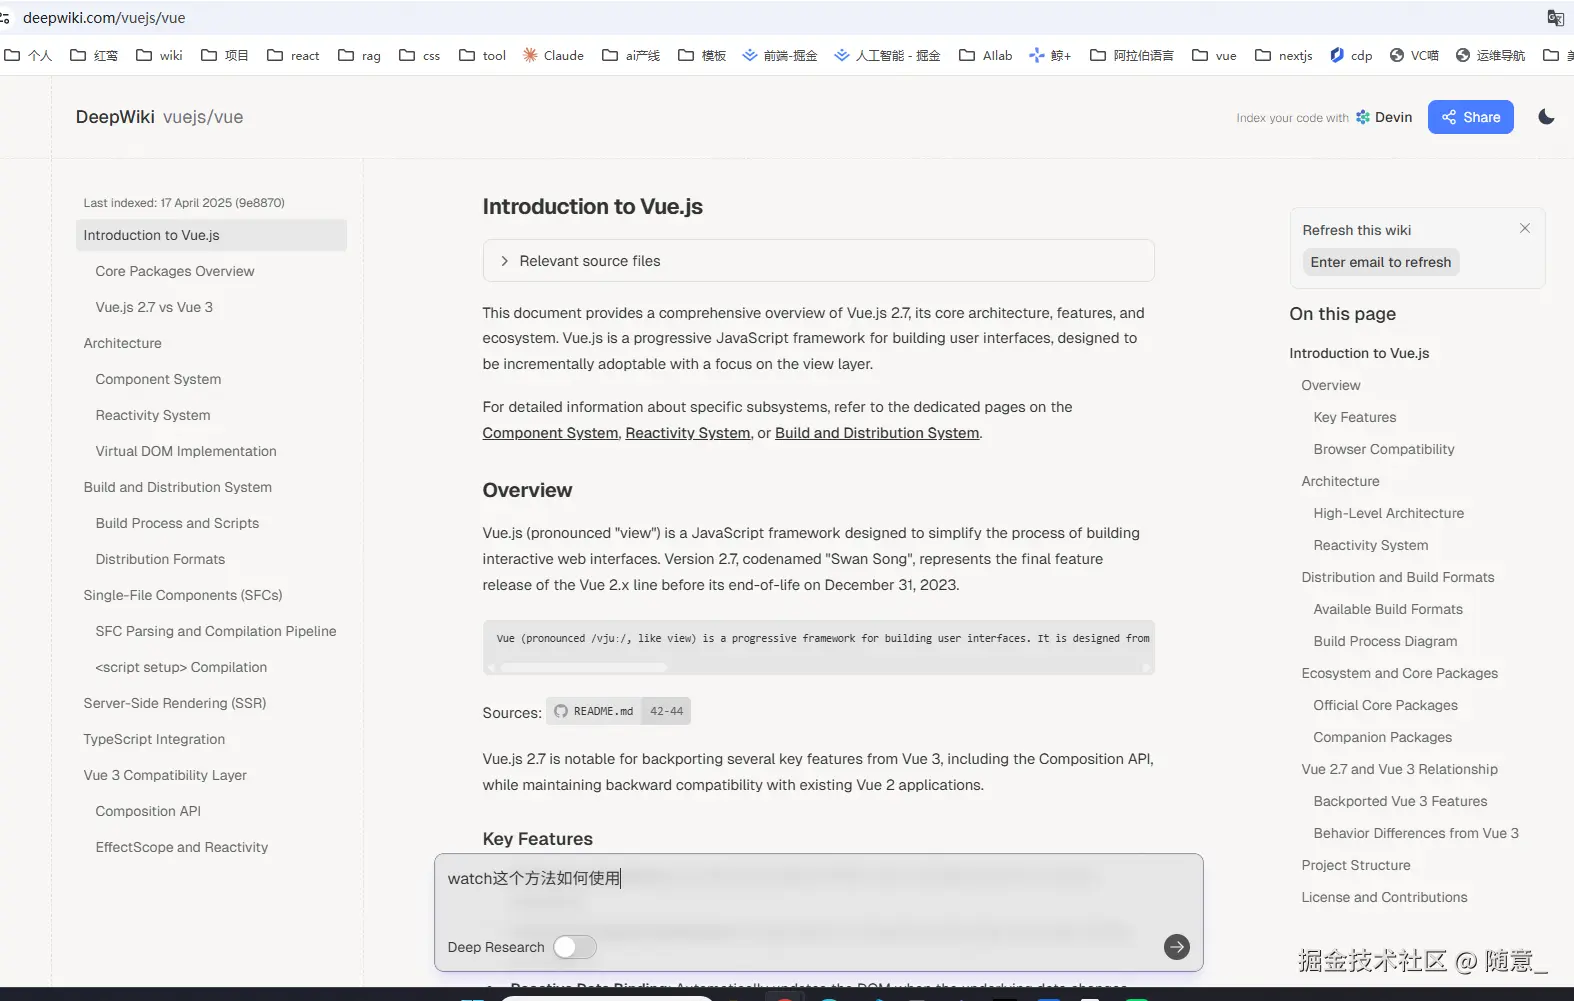Jump to High-Level Architecture section
This screenshot has height=1001, width=1574.
(x=1389, y=513)
